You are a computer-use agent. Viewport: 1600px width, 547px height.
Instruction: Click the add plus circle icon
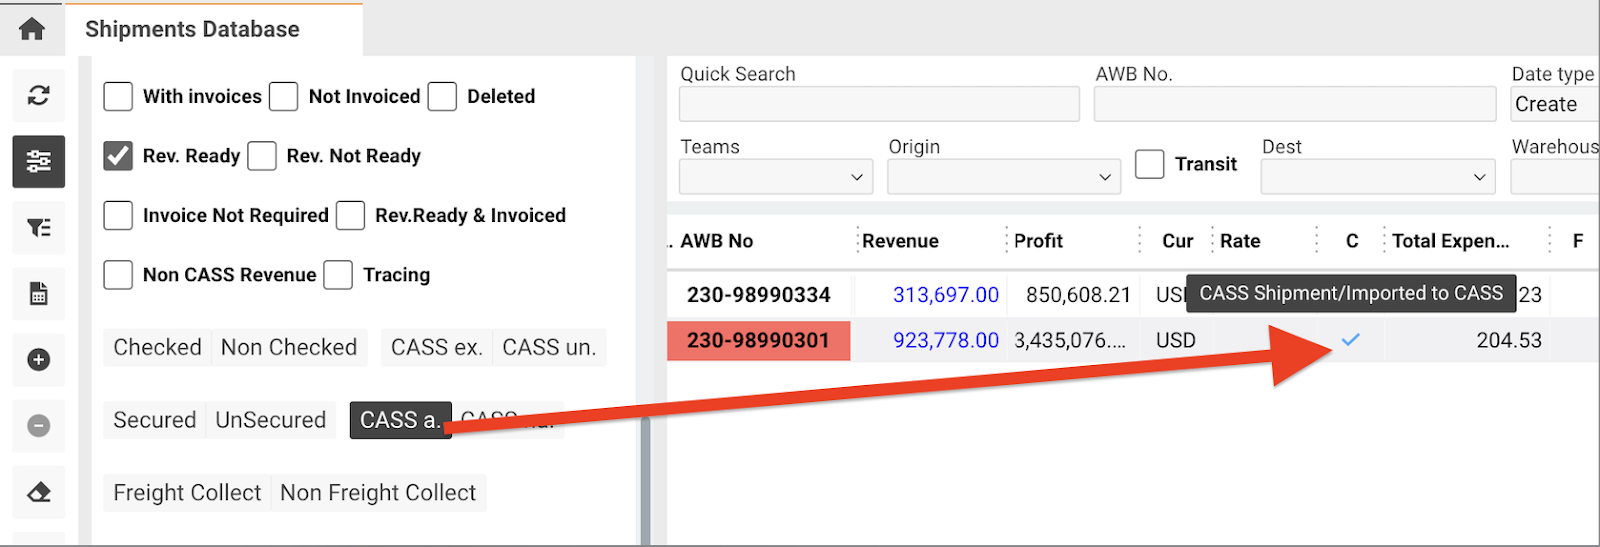click(x=39, y=360)
